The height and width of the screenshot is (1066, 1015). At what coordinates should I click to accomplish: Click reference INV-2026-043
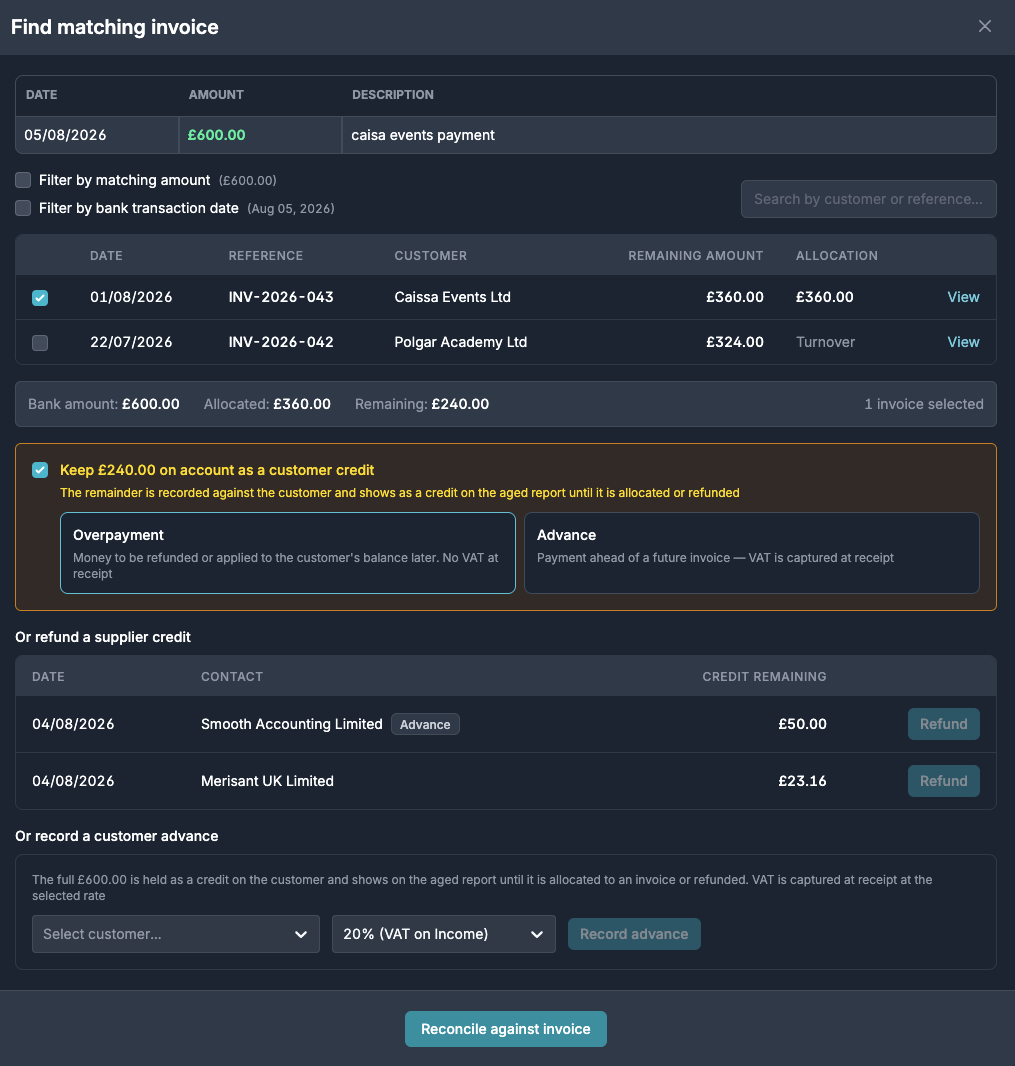point(281,297)
